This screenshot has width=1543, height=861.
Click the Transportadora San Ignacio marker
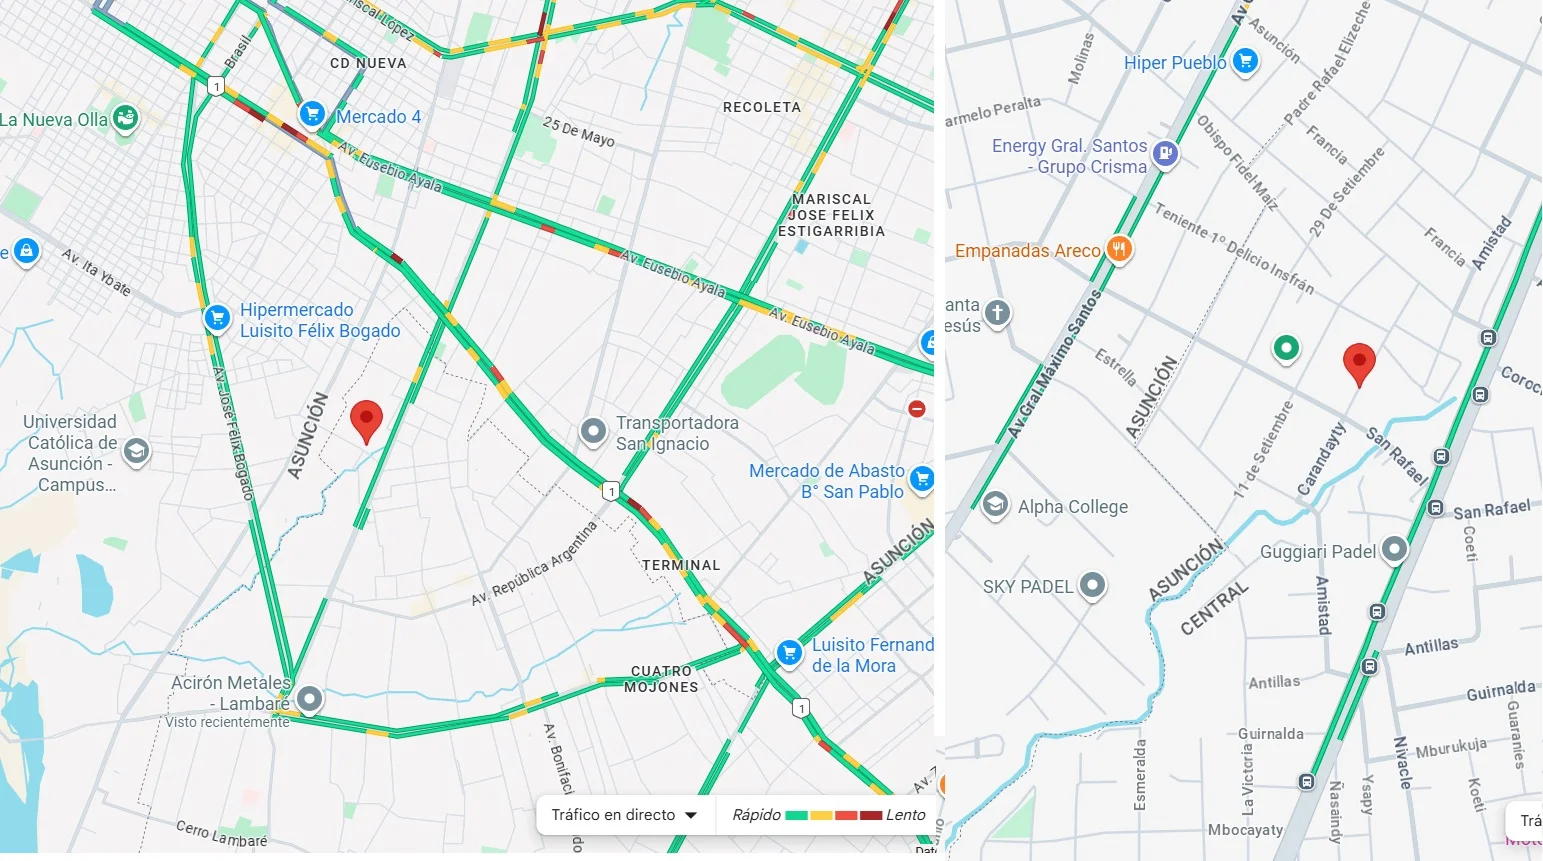[x=594, y=432]
